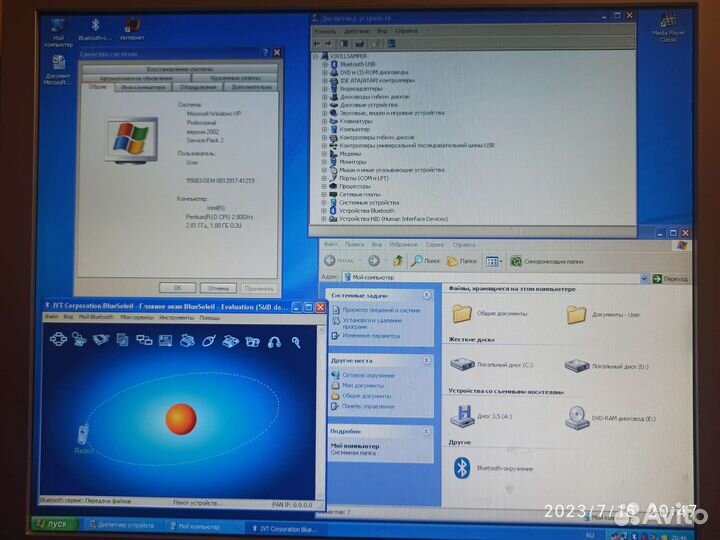
Task: Open Documents - User folder
Action: click(602, 315)
